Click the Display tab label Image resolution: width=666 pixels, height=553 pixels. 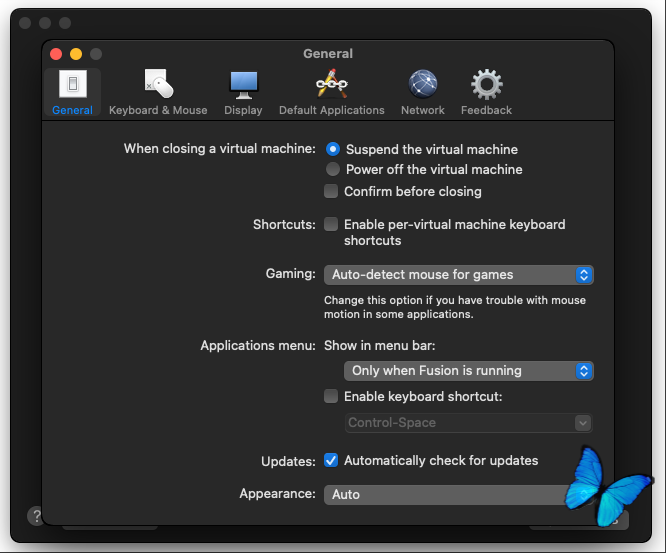point(243,110)
